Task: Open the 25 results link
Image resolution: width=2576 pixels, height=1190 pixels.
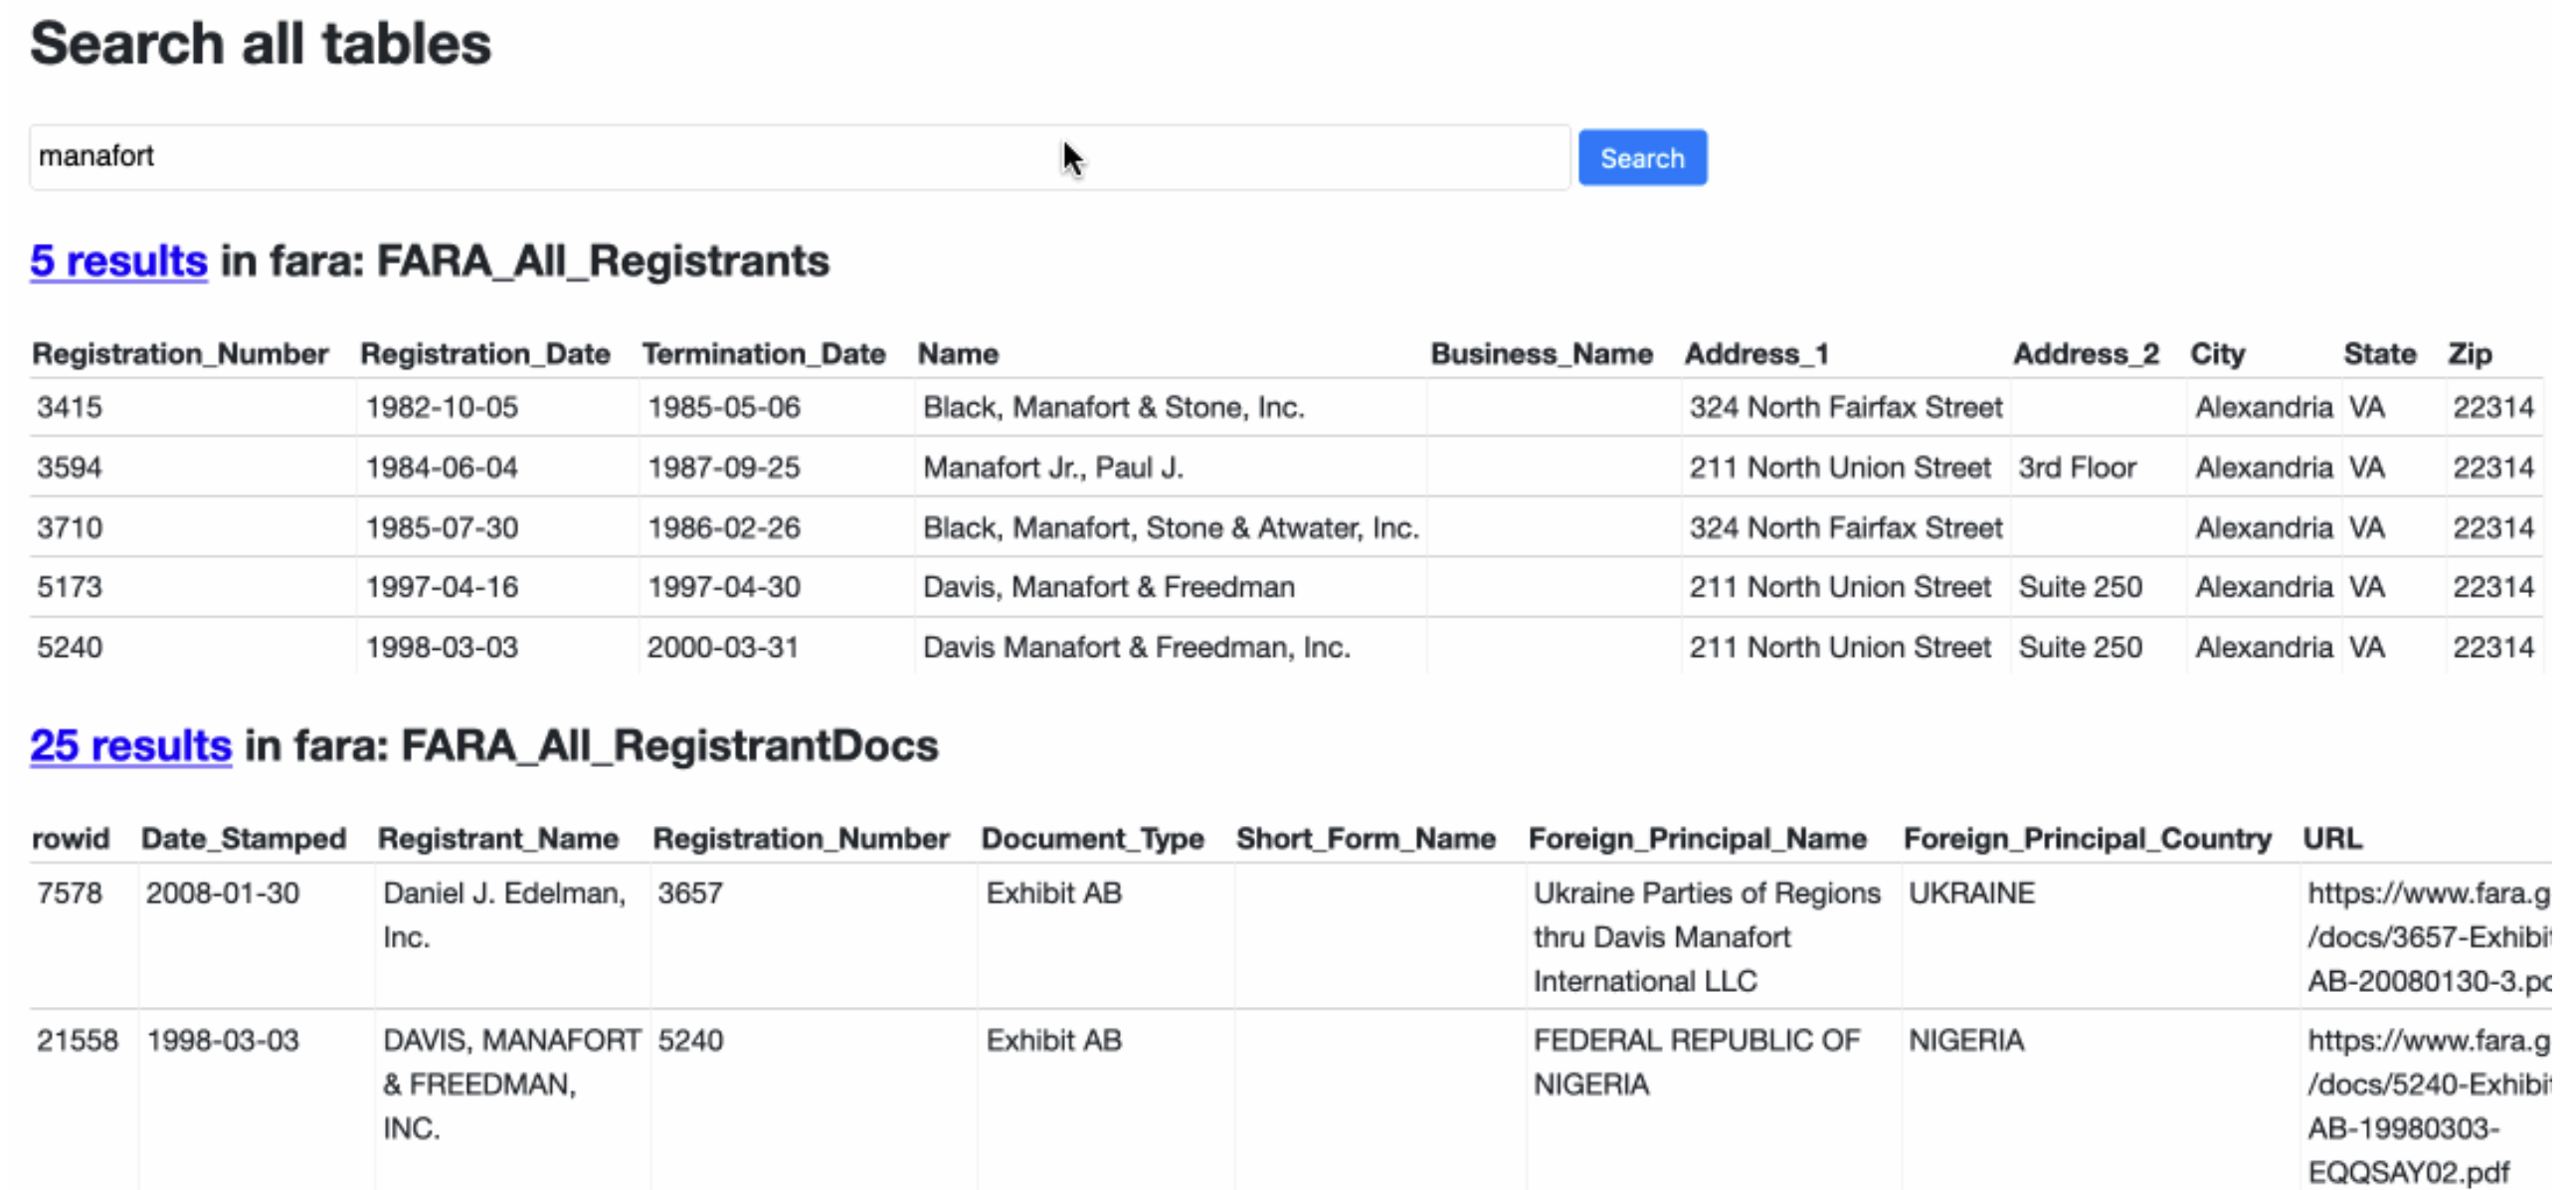Action: point(130,746)
